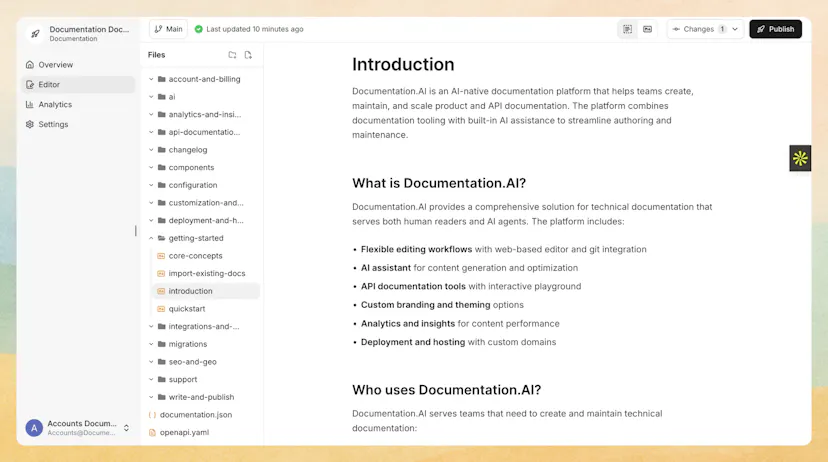Image resolution: width=828 pixels, height=462 pixels.
Task: Click the openapi.yaml file icon
Action: 152,432
